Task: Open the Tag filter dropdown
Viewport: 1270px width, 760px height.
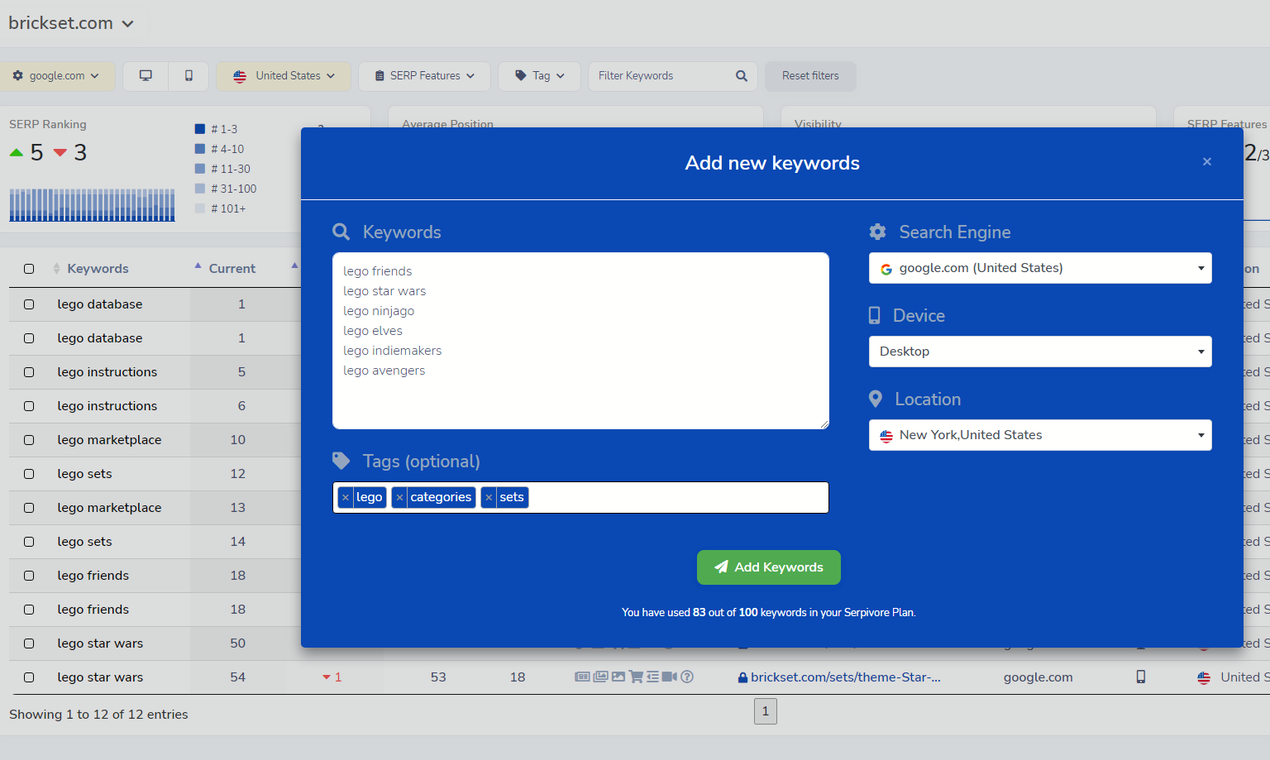Action: tap(539, 76)
